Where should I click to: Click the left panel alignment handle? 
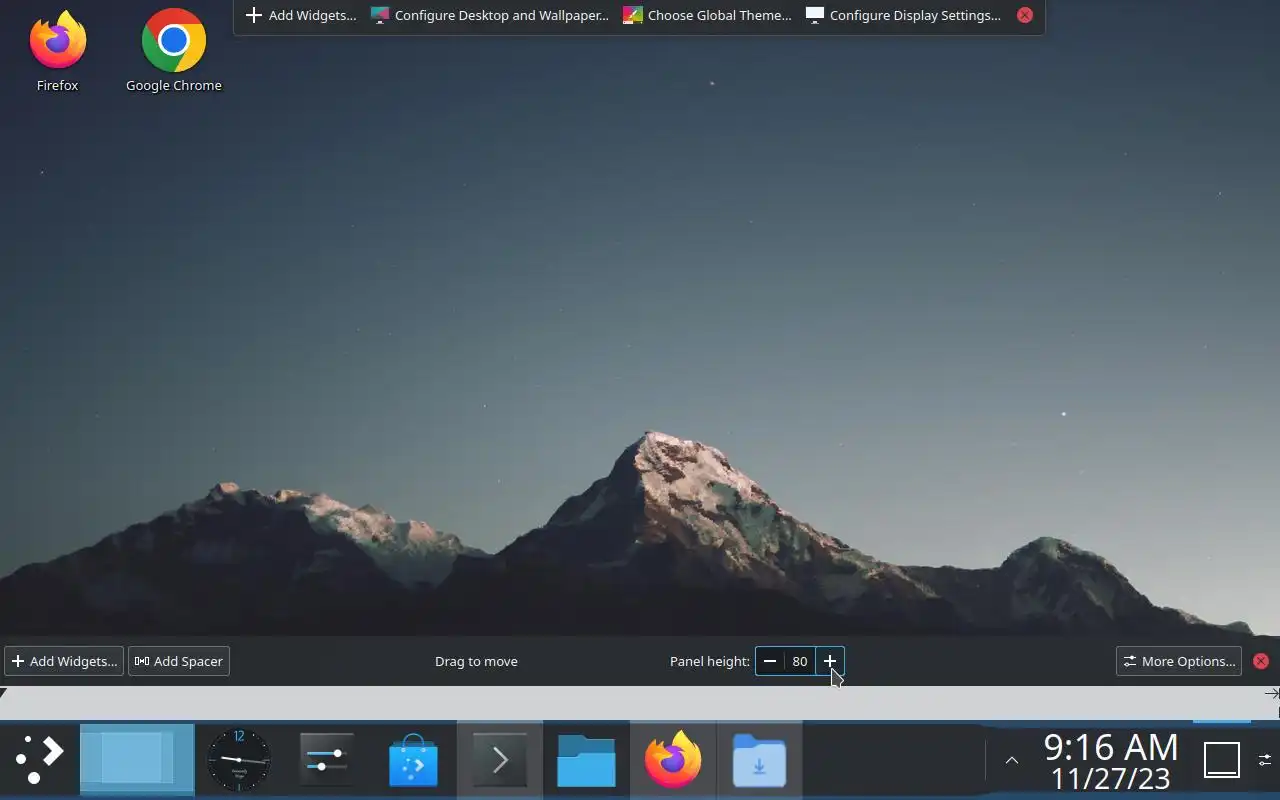(4, 692)
